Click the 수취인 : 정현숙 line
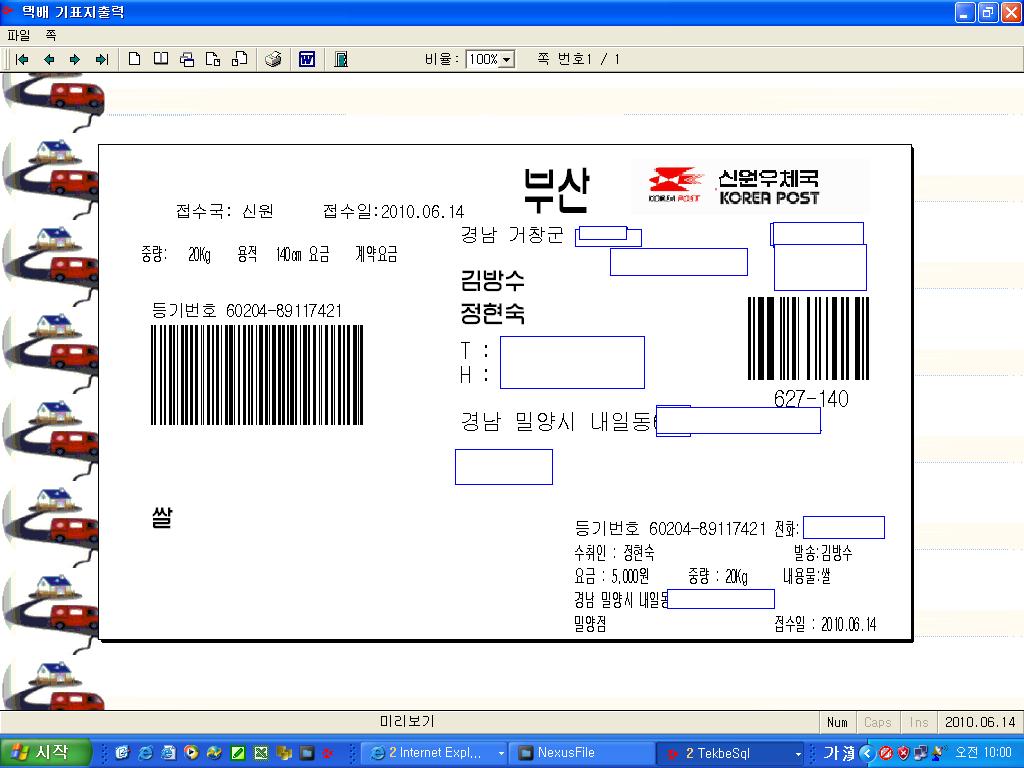1024x768 pixels. [x=614, y=553]
